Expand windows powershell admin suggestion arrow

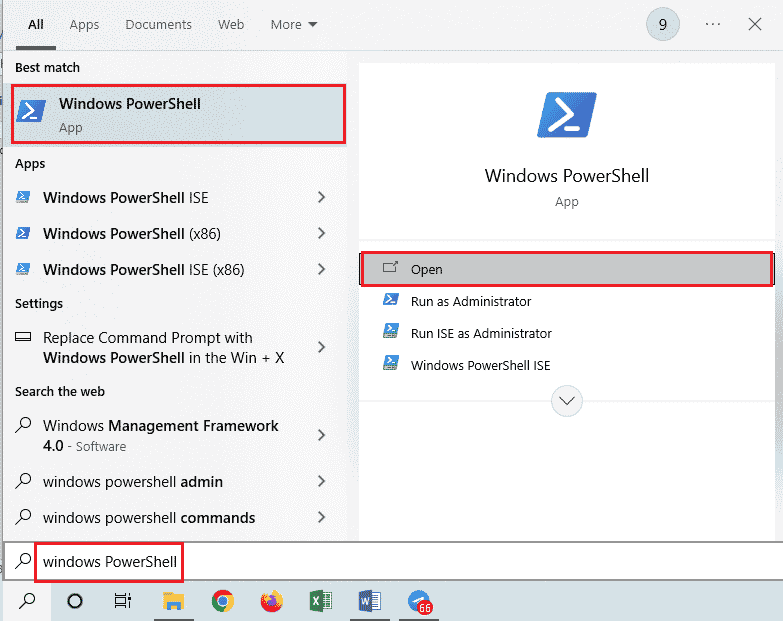coord(322,481)
